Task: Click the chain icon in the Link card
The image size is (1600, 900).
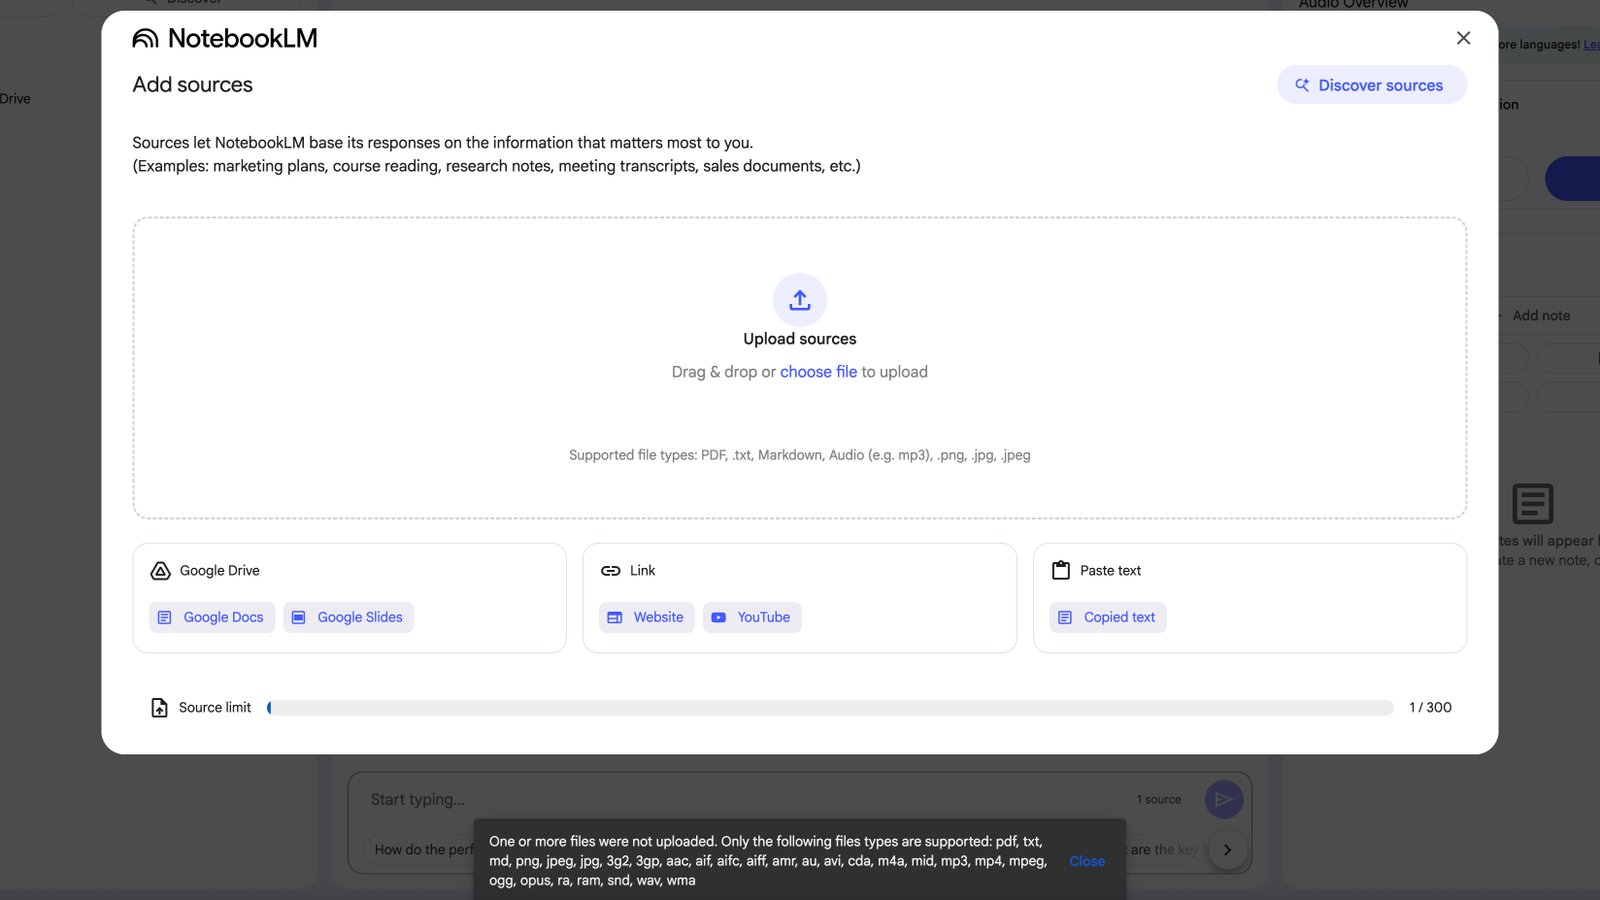Action: coord(610,570)
